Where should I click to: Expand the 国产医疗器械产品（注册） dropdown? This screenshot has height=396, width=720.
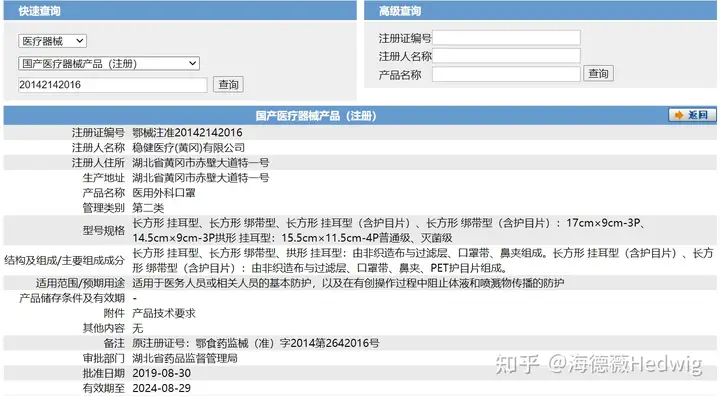pyautogui.click(x=109, y=63)
